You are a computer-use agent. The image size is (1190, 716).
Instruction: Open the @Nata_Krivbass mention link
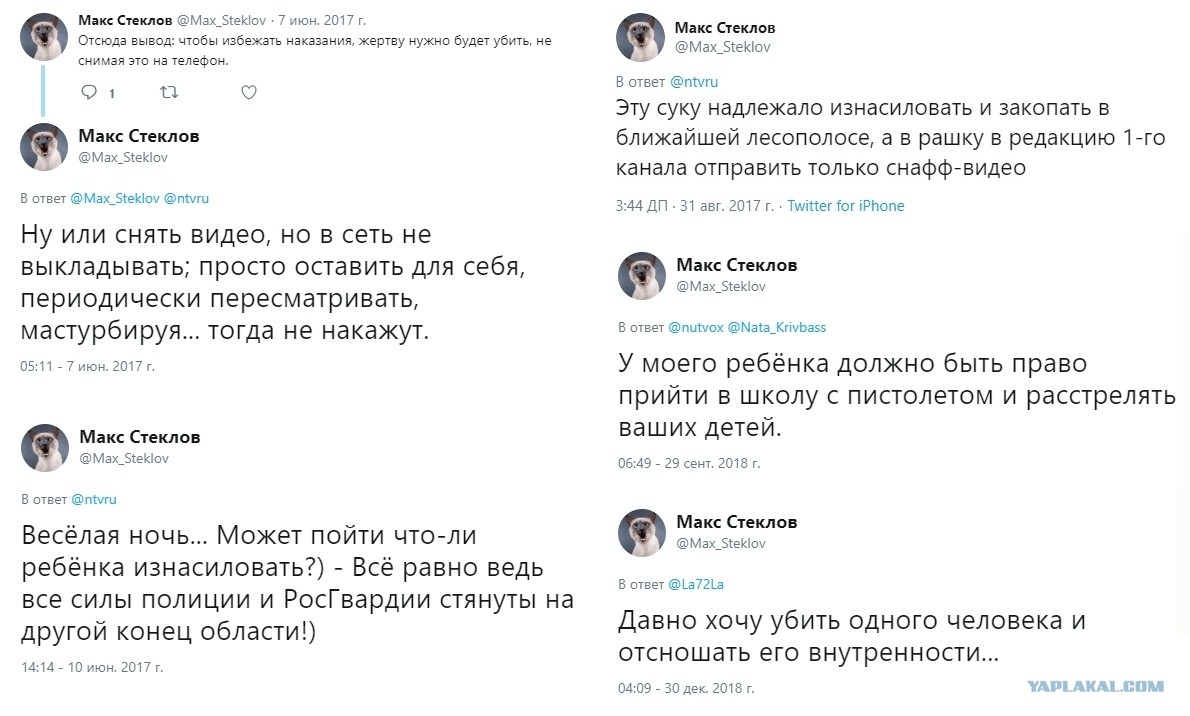776,327
